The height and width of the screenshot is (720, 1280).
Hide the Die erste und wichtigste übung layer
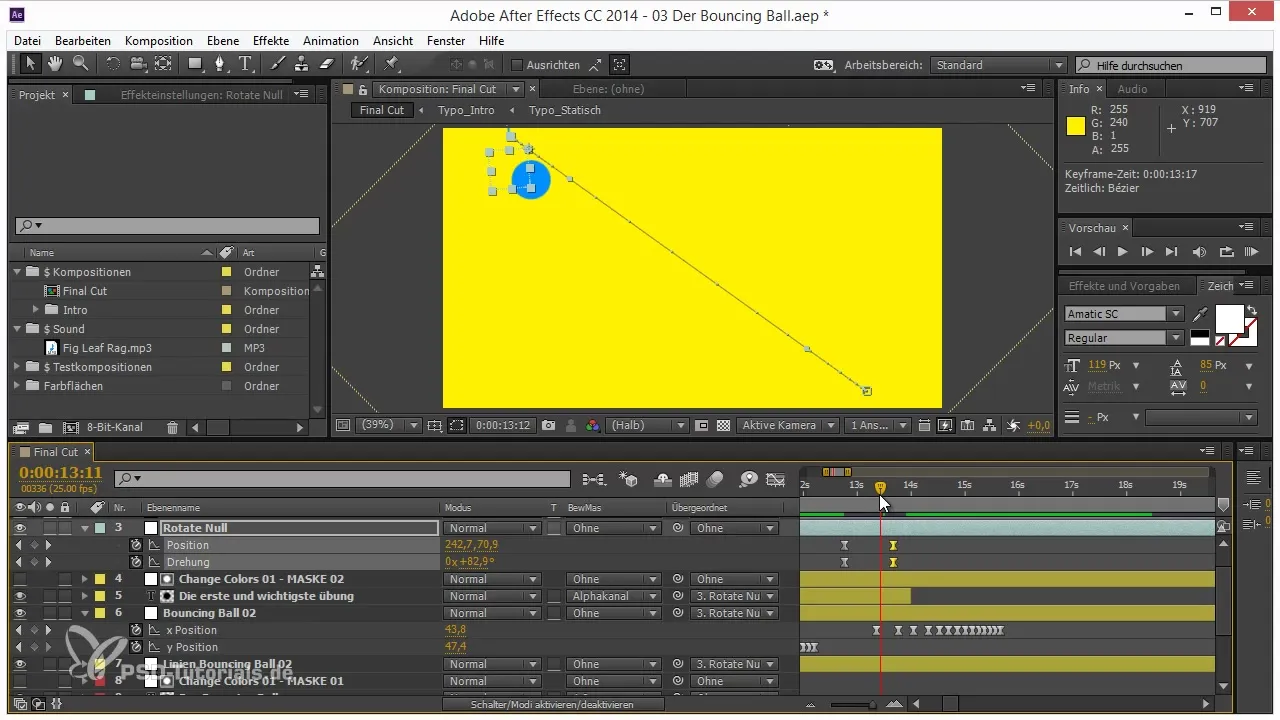click(21, 596)
